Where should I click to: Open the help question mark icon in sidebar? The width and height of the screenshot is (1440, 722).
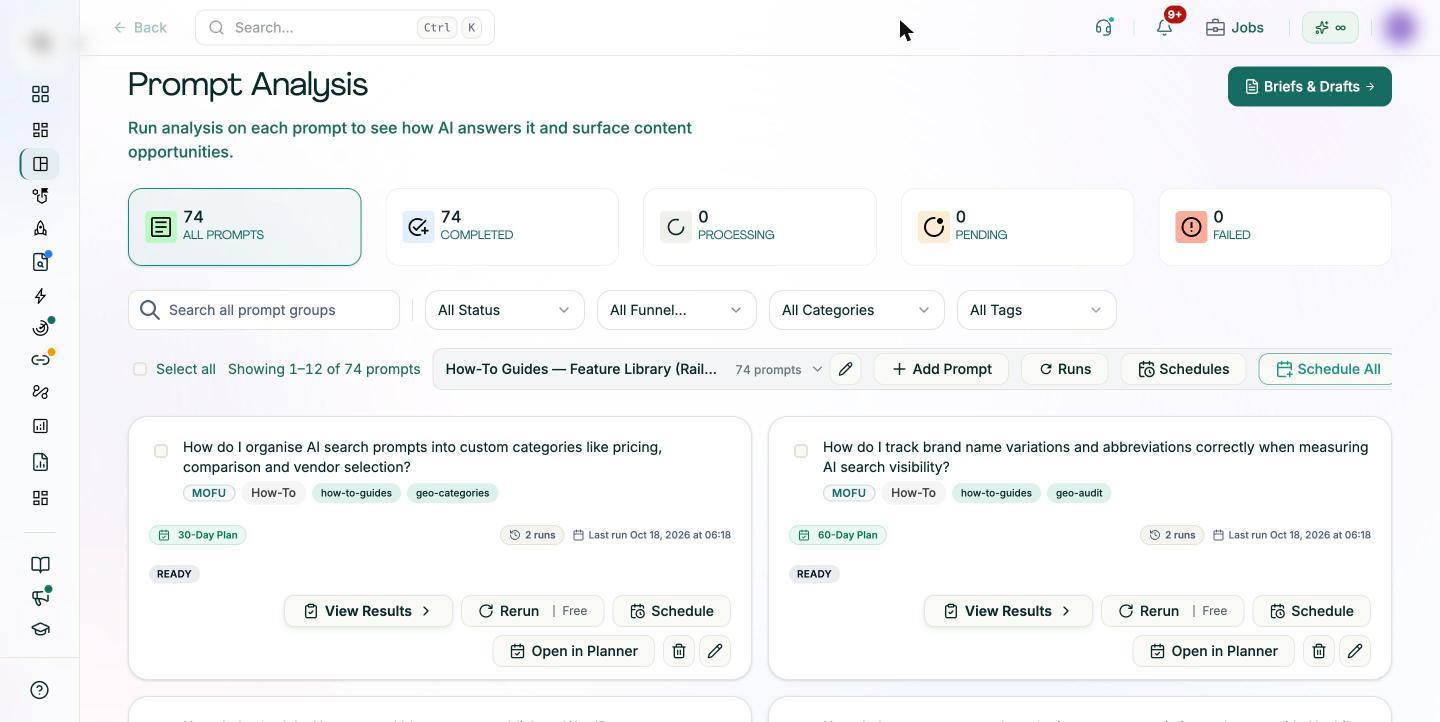[40, 690]
